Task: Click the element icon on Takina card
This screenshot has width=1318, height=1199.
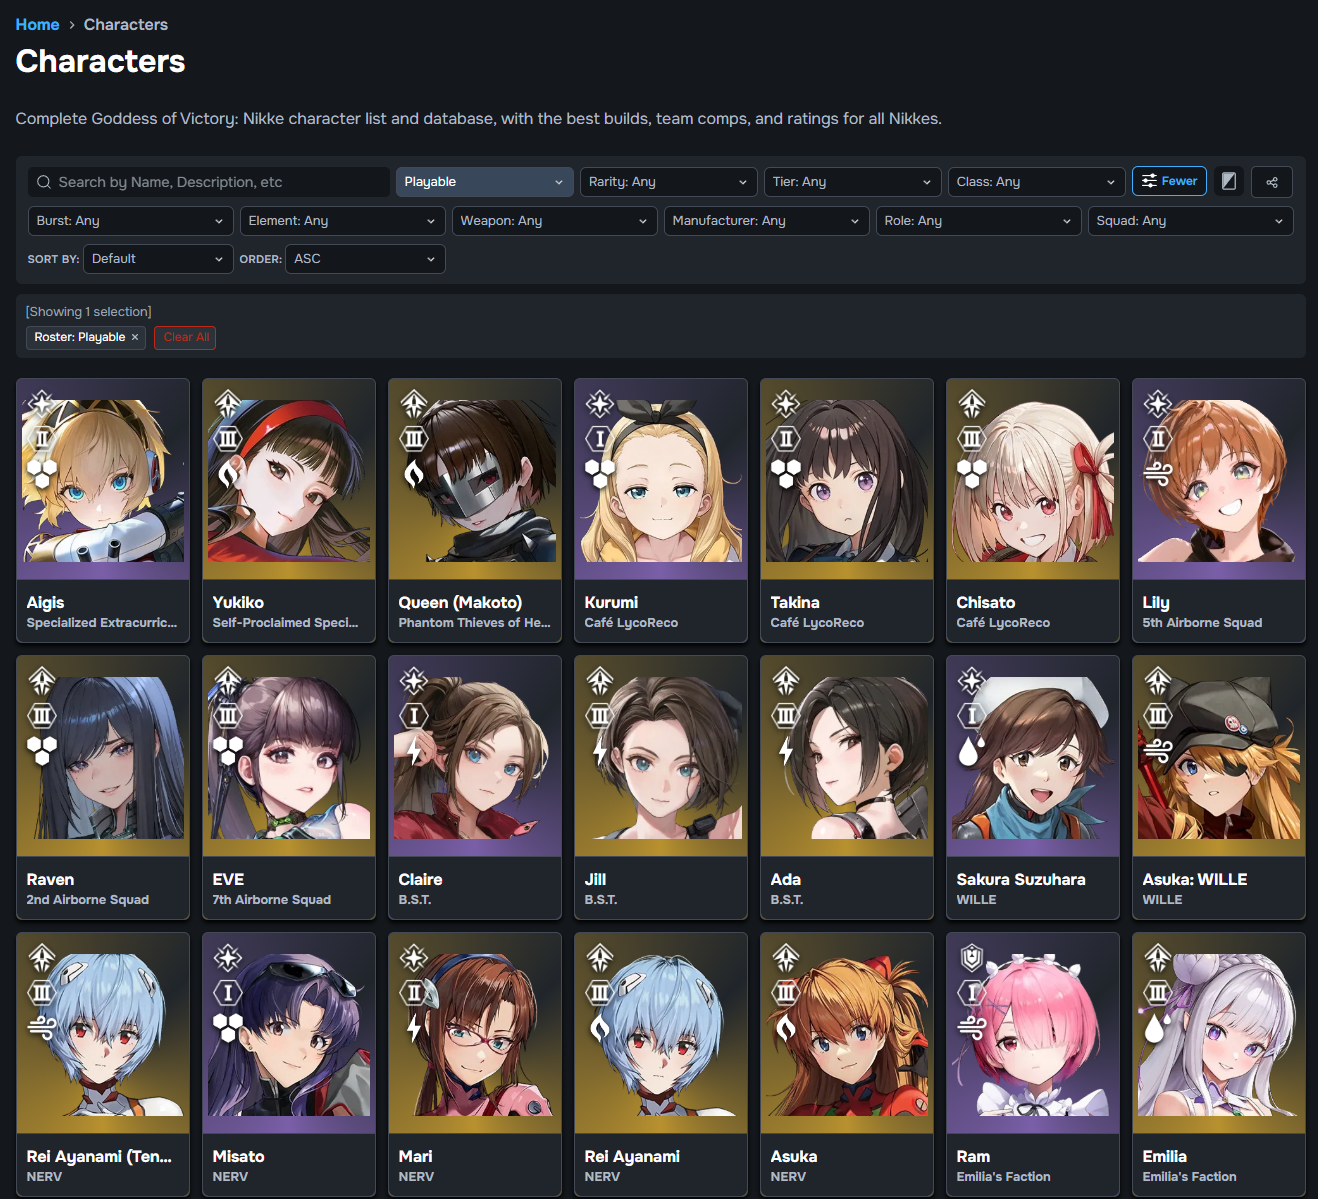Action: (786, 472)
